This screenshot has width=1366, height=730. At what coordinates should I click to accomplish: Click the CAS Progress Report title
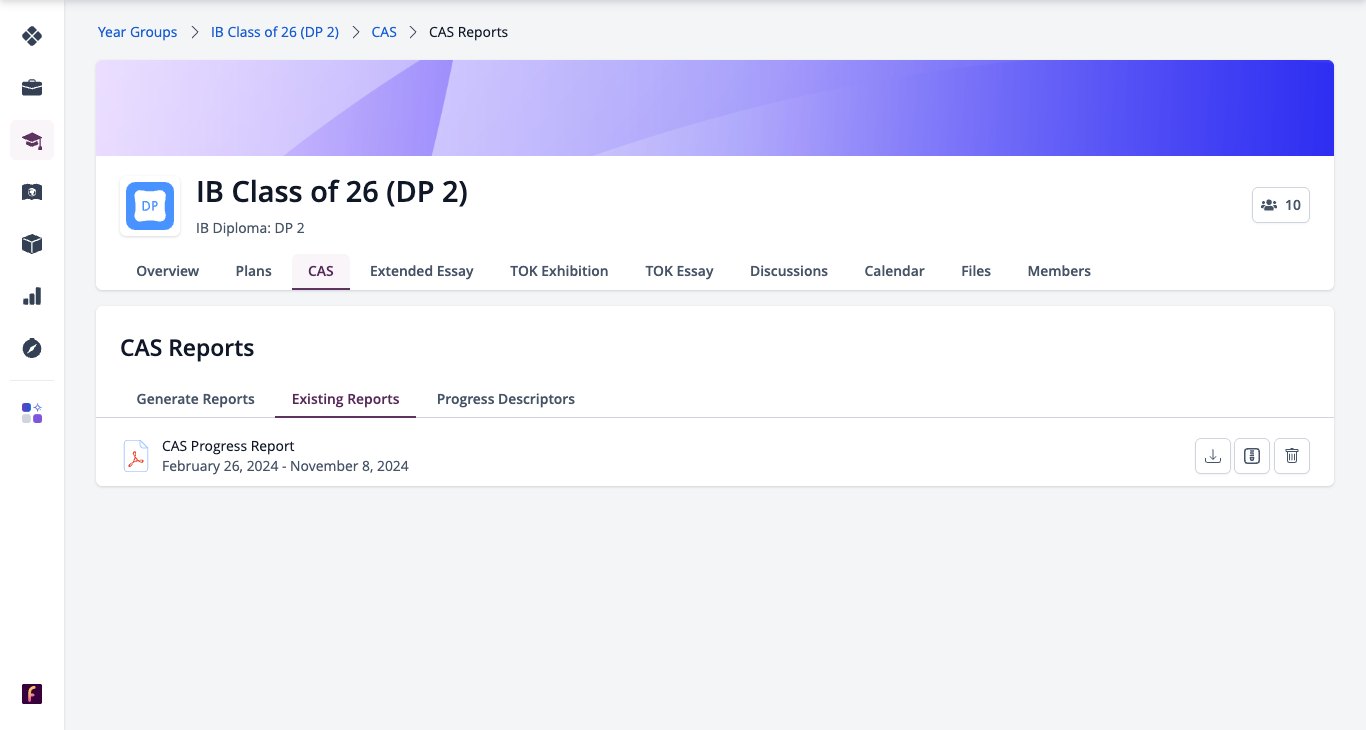pos(228,446)
